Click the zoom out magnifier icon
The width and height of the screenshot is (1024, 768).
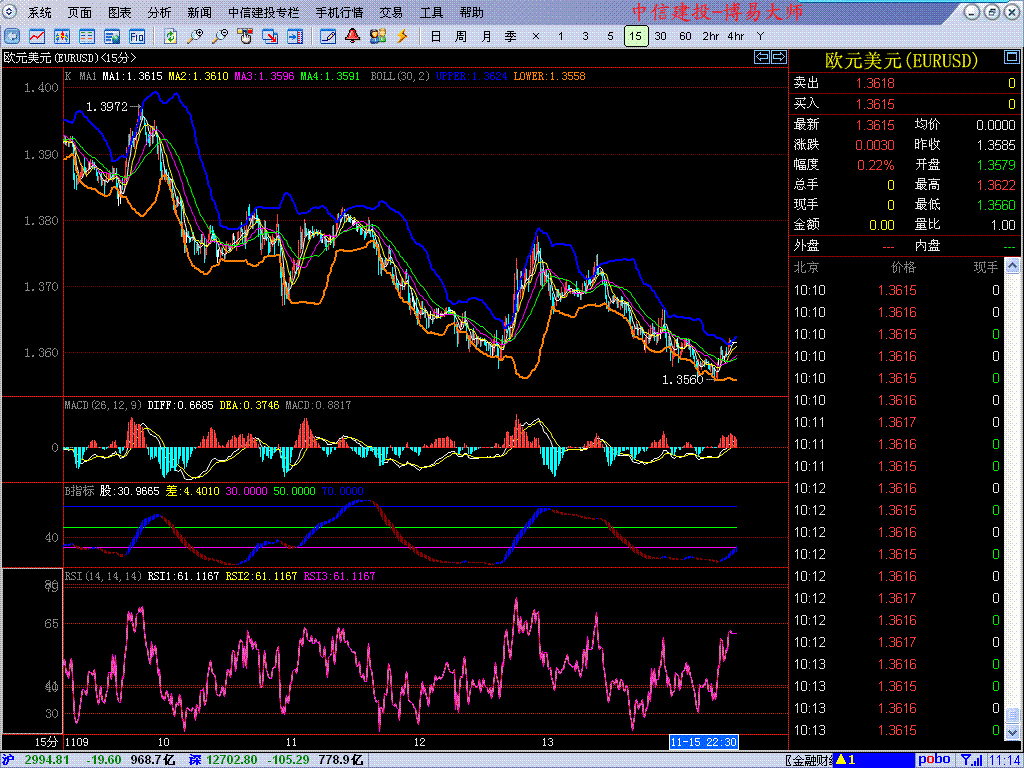[x=219, y=36]
